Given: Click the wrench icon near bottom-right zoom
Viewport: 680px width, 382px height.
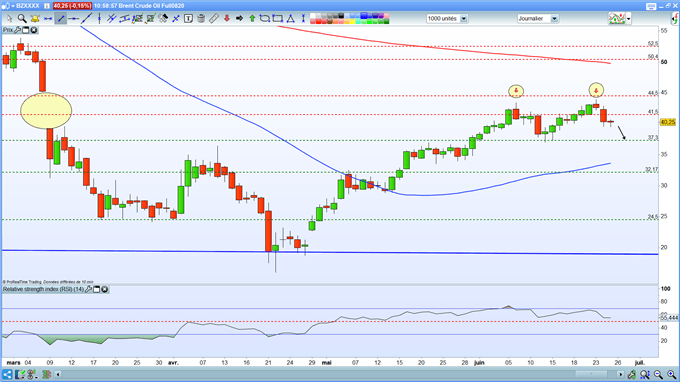Looking at the screenshot, I should (x=632, y=374).
